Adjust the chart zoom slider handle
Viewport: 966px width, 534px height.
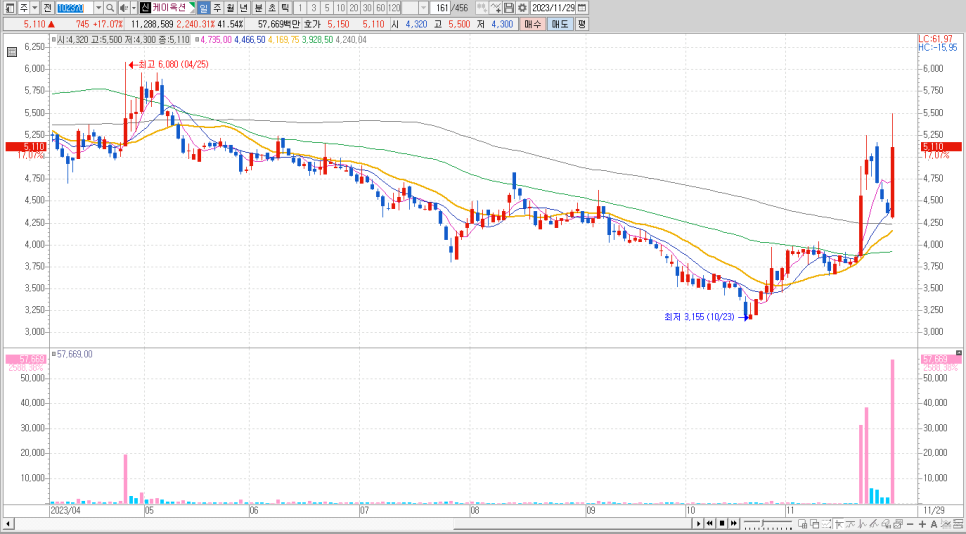(763, 523)
